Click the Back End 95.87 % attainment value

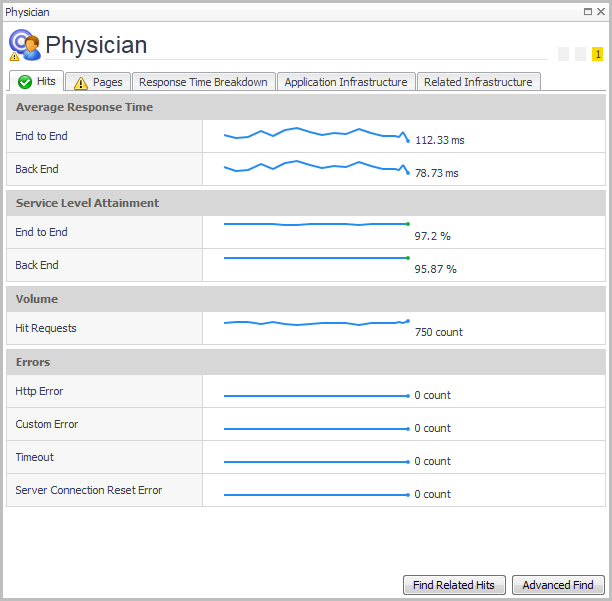[435, 270]
